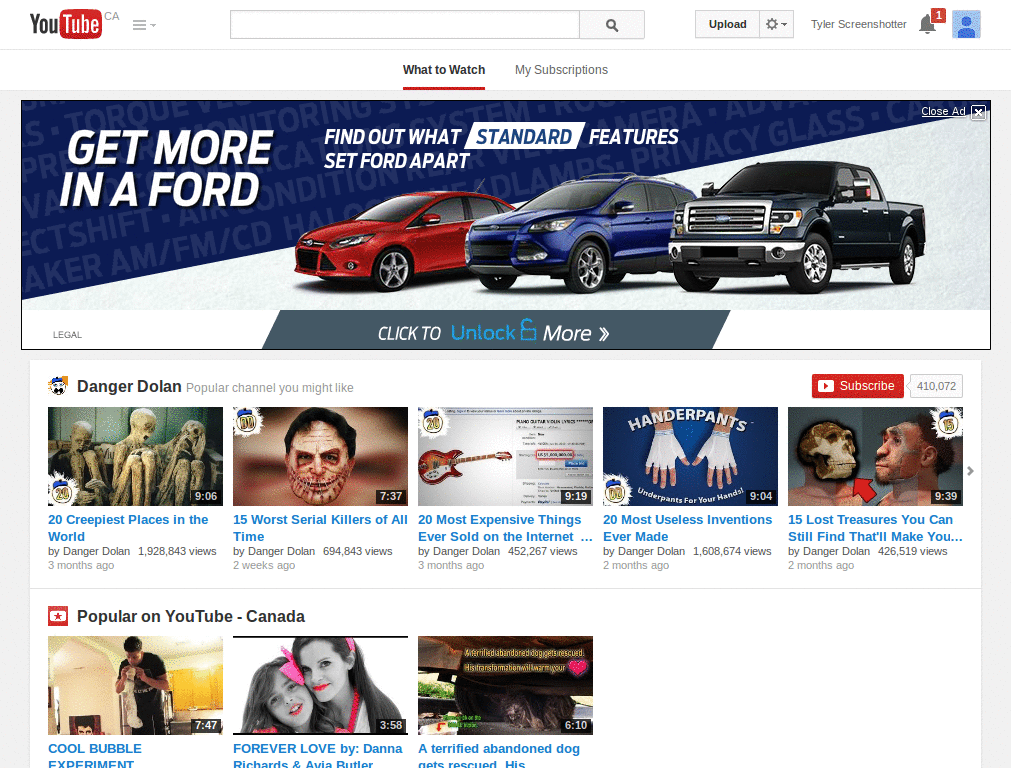Click the YouTube logo
This screenshot has height=768, width=1024.
[66, 24]
